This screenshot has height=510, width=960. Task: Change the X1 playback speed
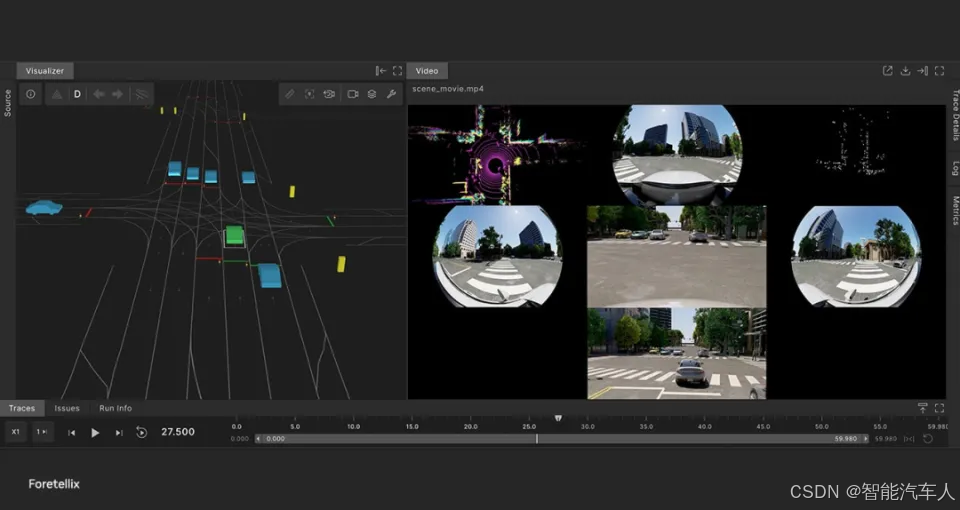tap(15, 432)
